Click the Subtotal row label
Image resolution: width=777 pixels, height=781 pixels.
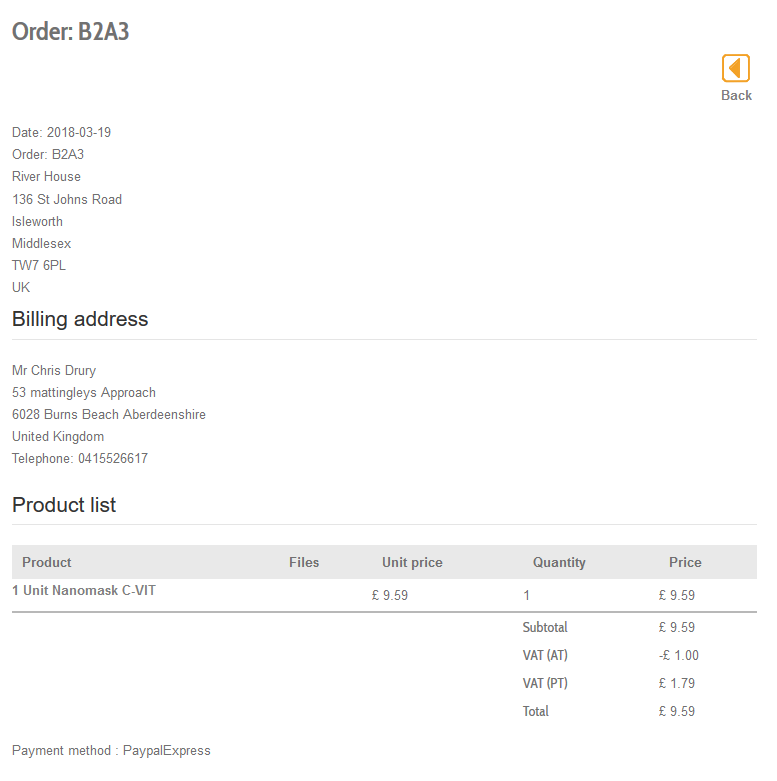[x=545, y=627]
